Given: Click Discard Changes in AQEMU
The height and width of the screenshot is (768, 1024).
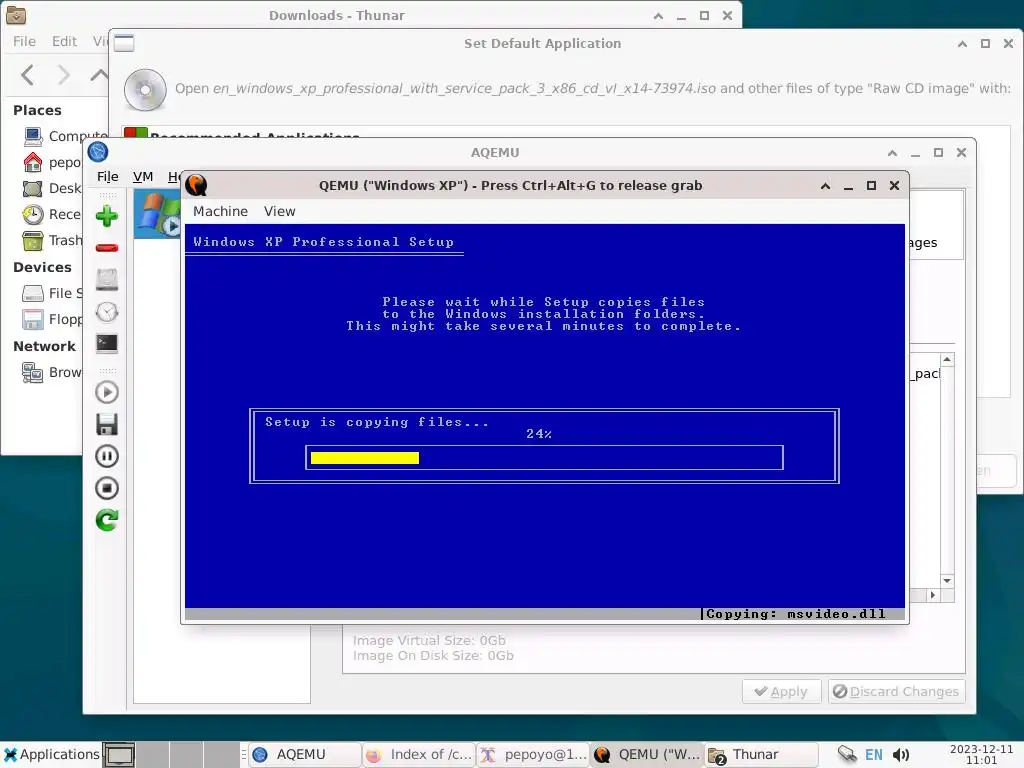Looking at the screenshot, I should [x=896, y=692].
